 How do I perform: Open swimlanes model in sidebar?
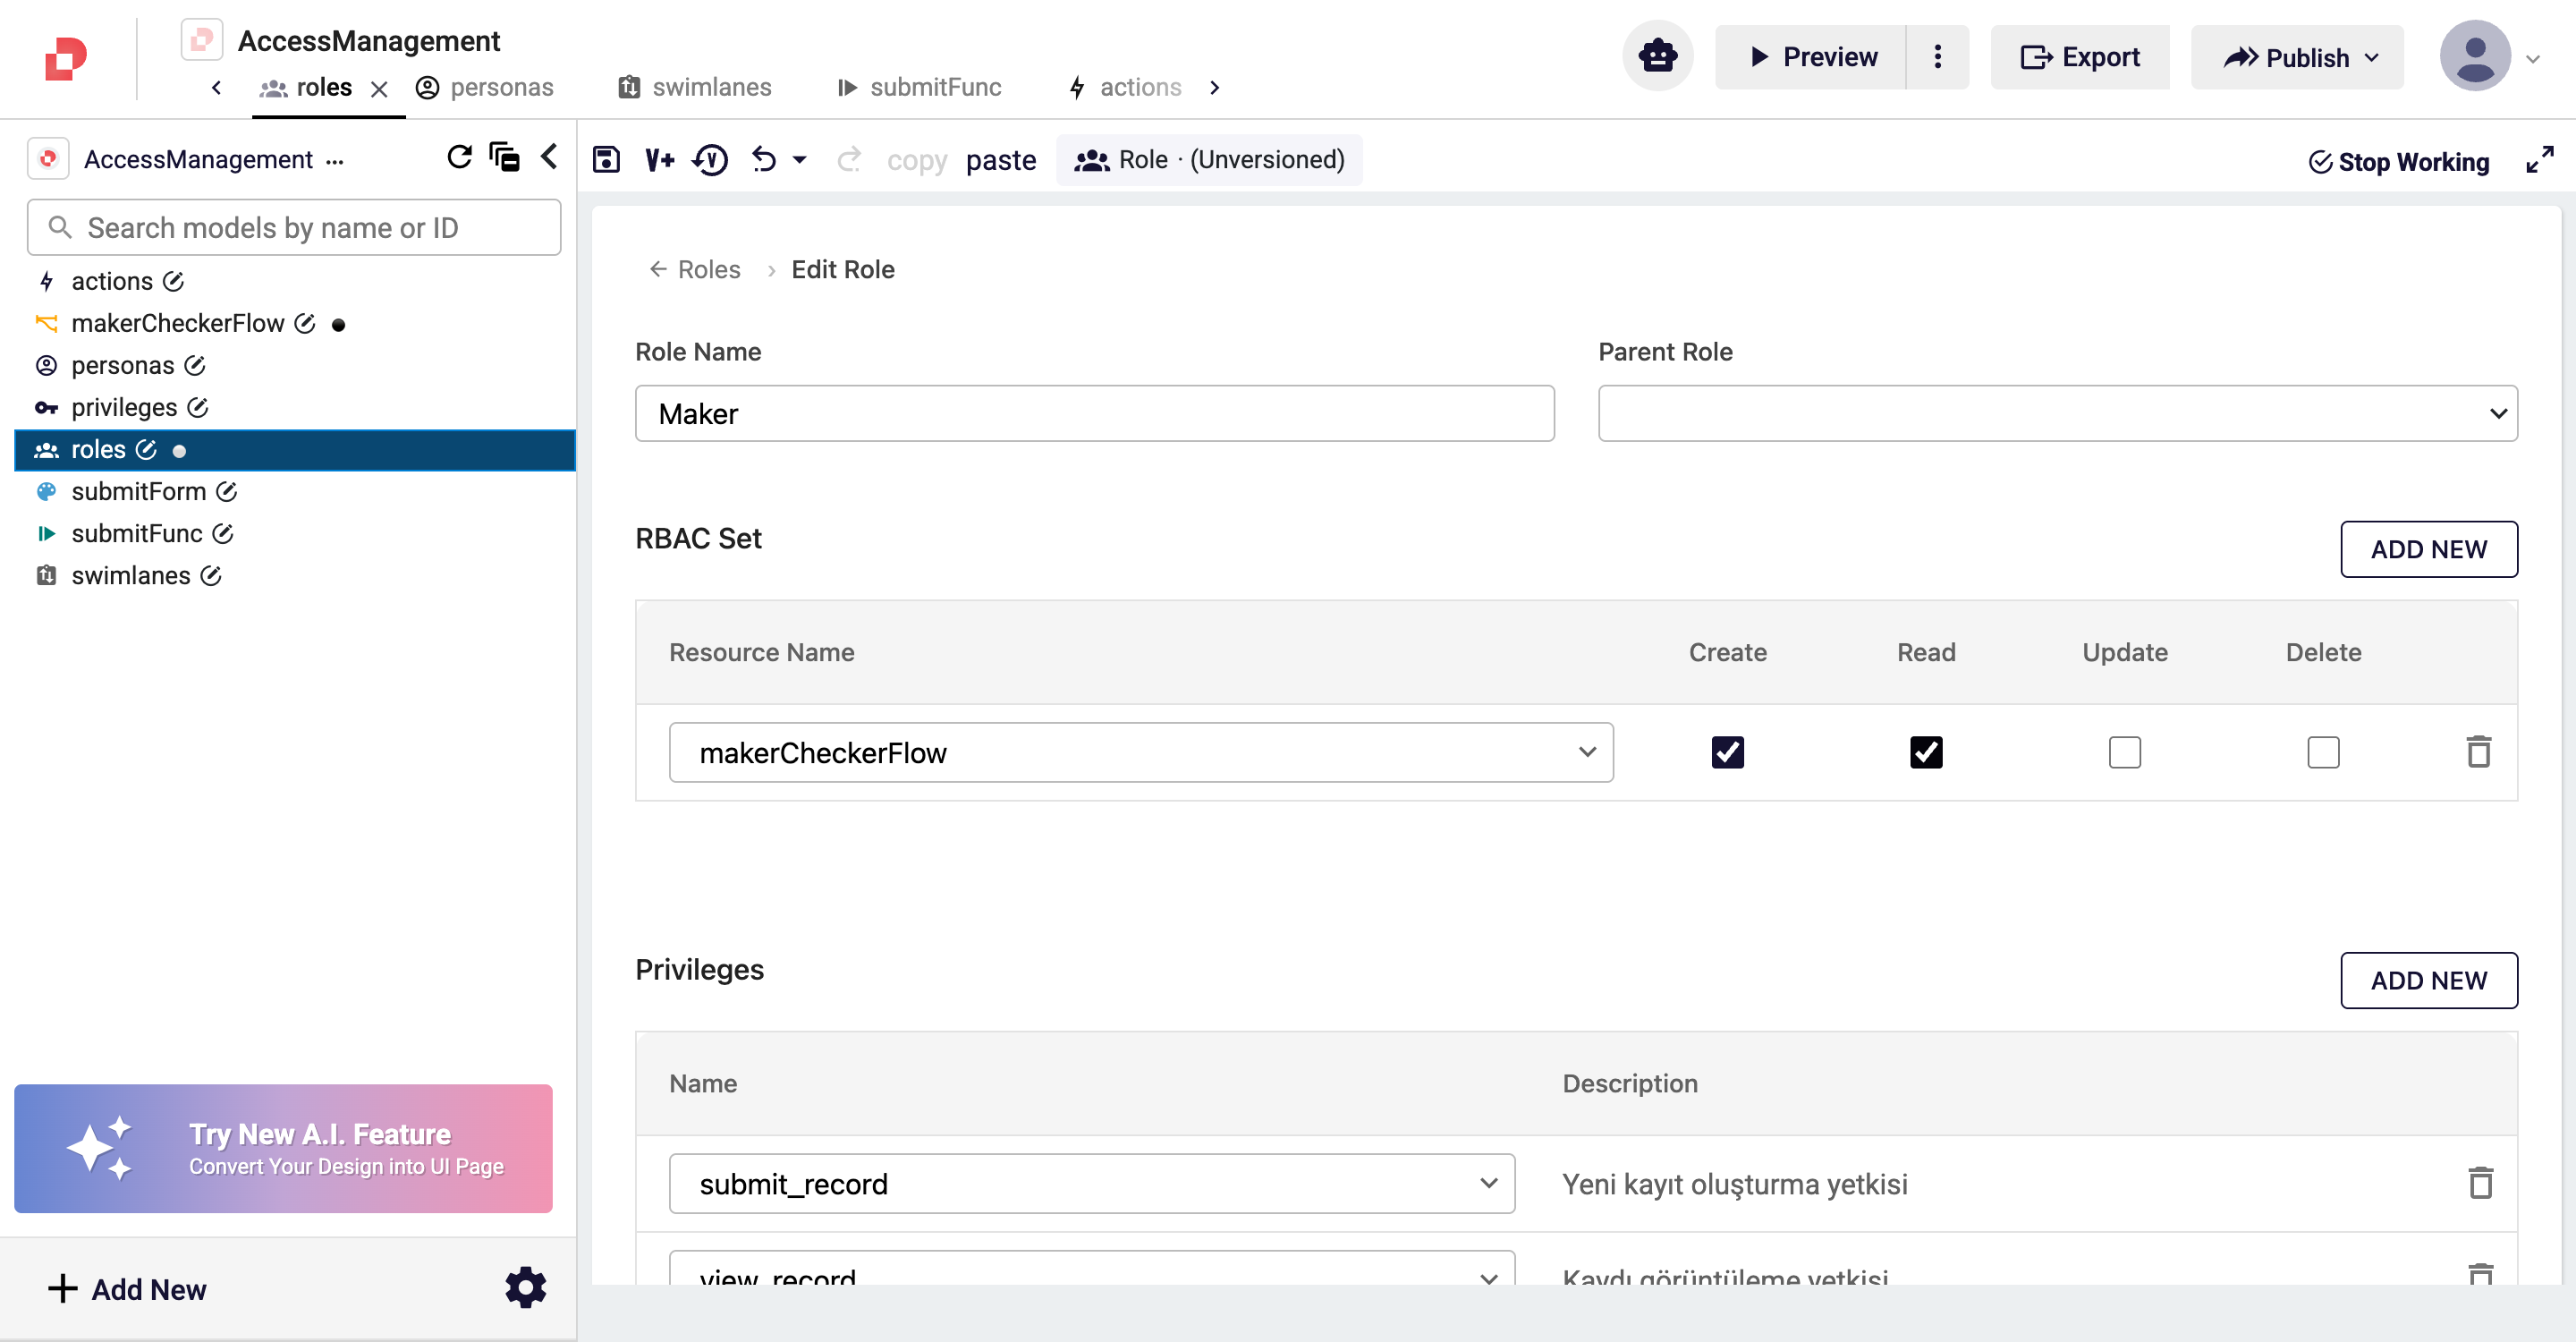pos(130,575)
